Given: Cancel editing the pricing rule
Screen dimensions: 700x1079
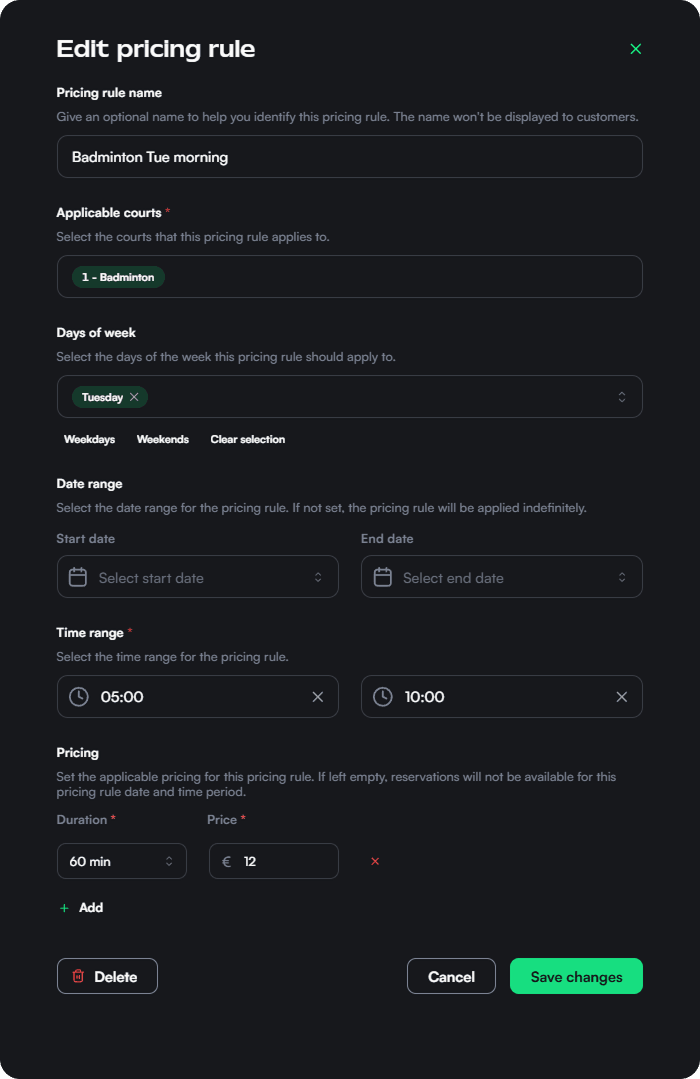Looking at the screenshot, I should [x=451, y=975].
